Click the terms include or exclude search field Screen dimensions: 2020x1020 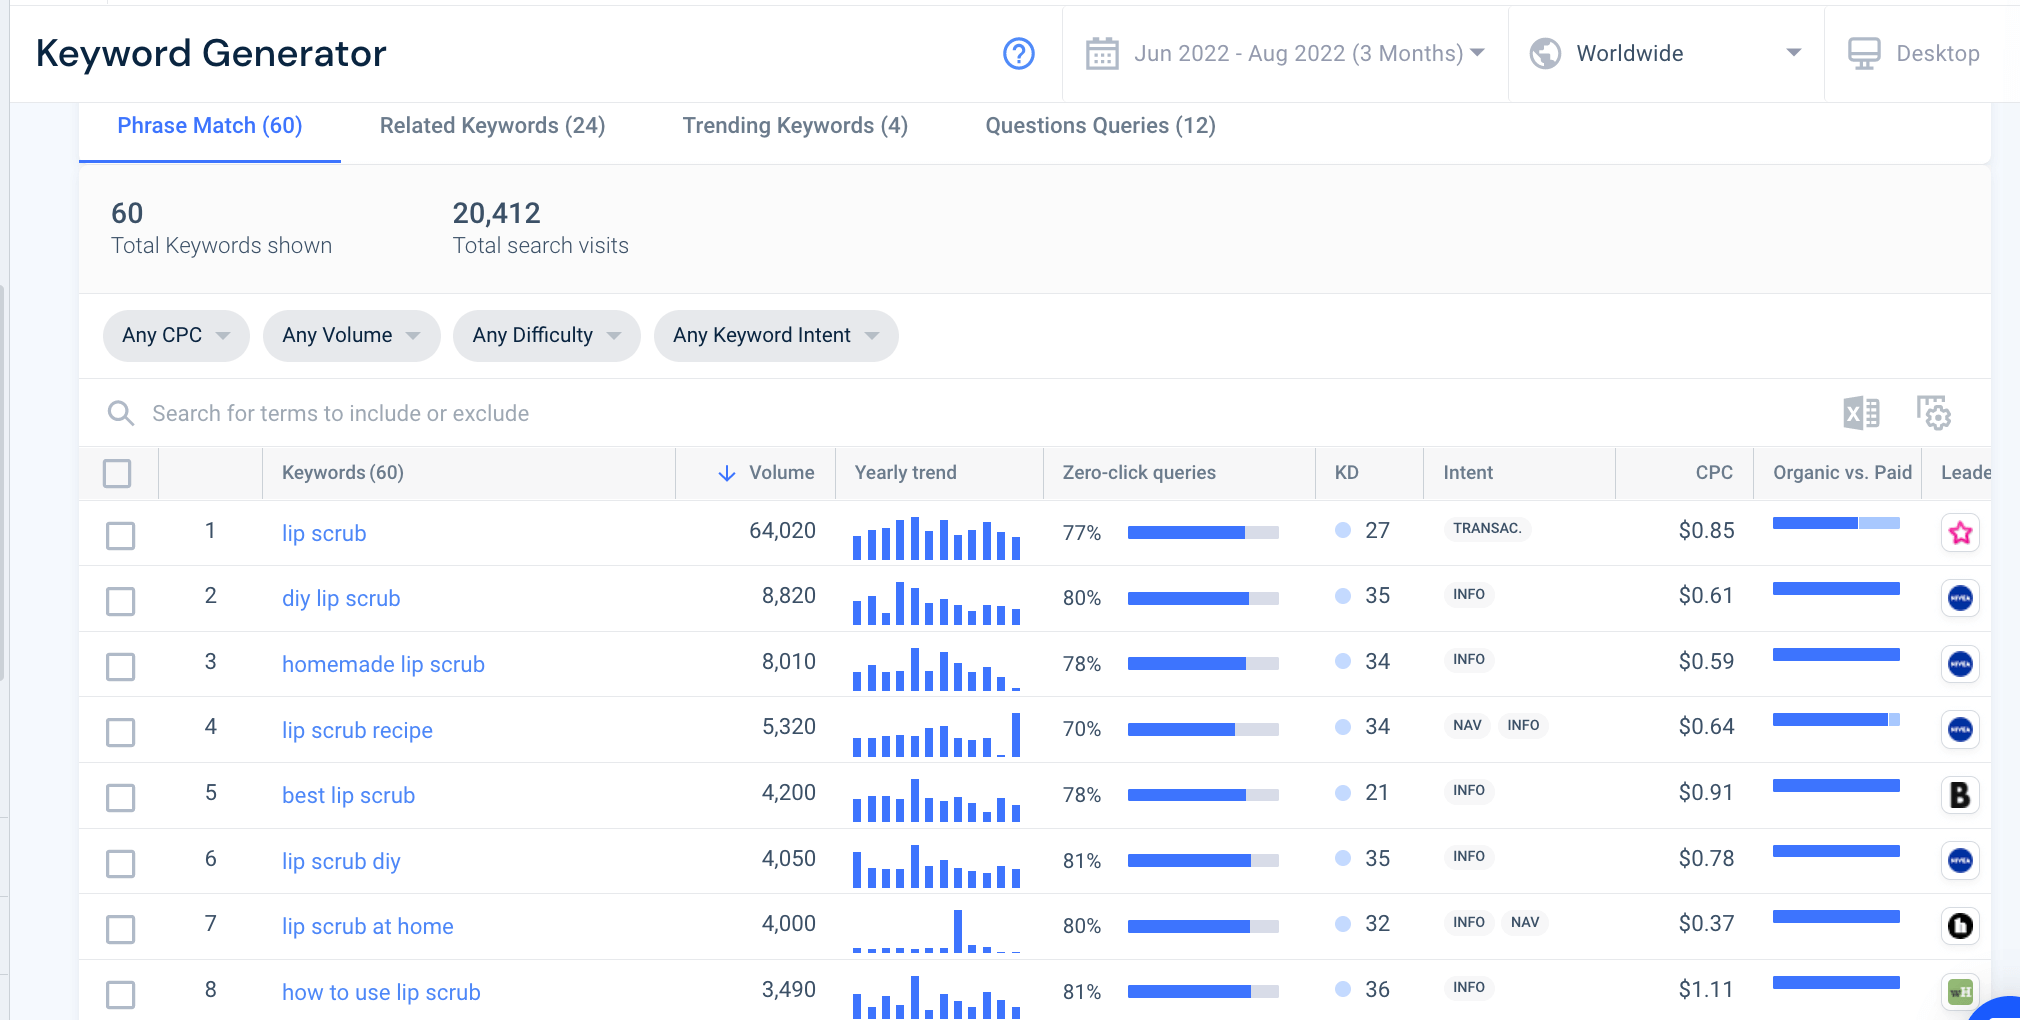[x=340, y=413]
